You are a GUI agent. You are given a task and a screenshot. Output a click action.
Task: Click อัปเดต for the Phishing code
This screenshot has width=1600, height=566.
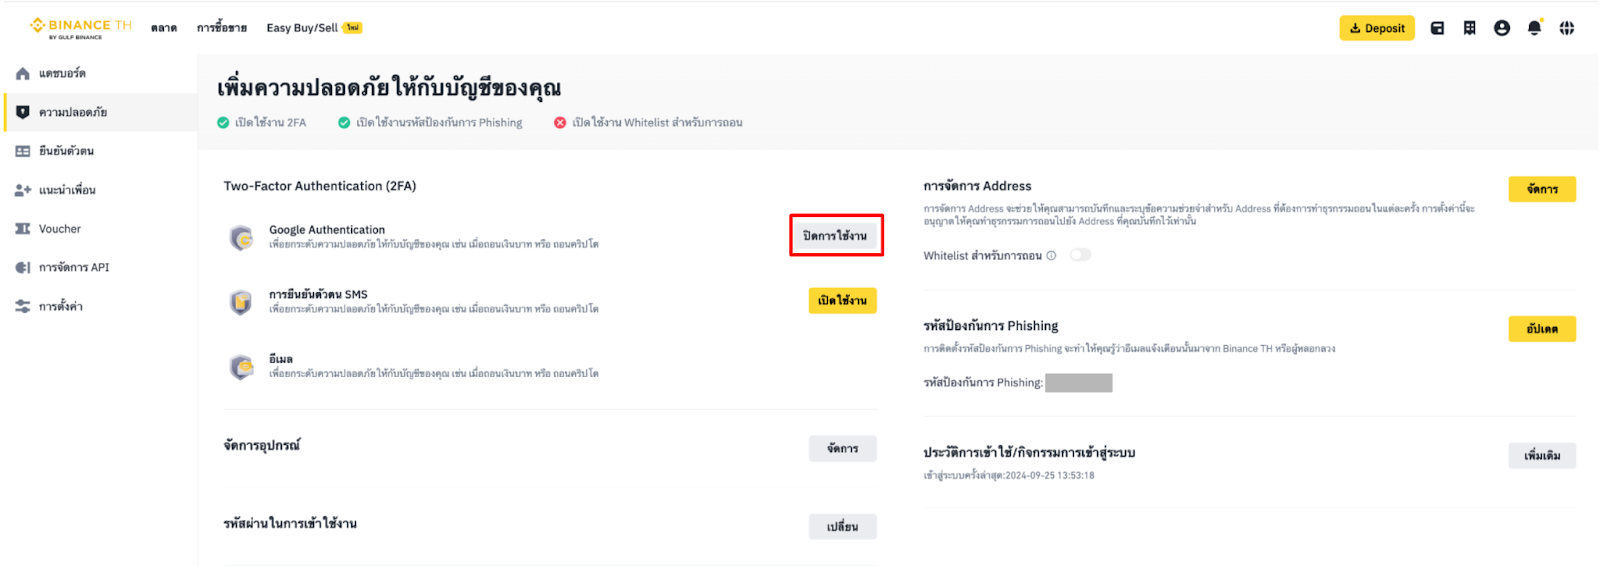1541,329
